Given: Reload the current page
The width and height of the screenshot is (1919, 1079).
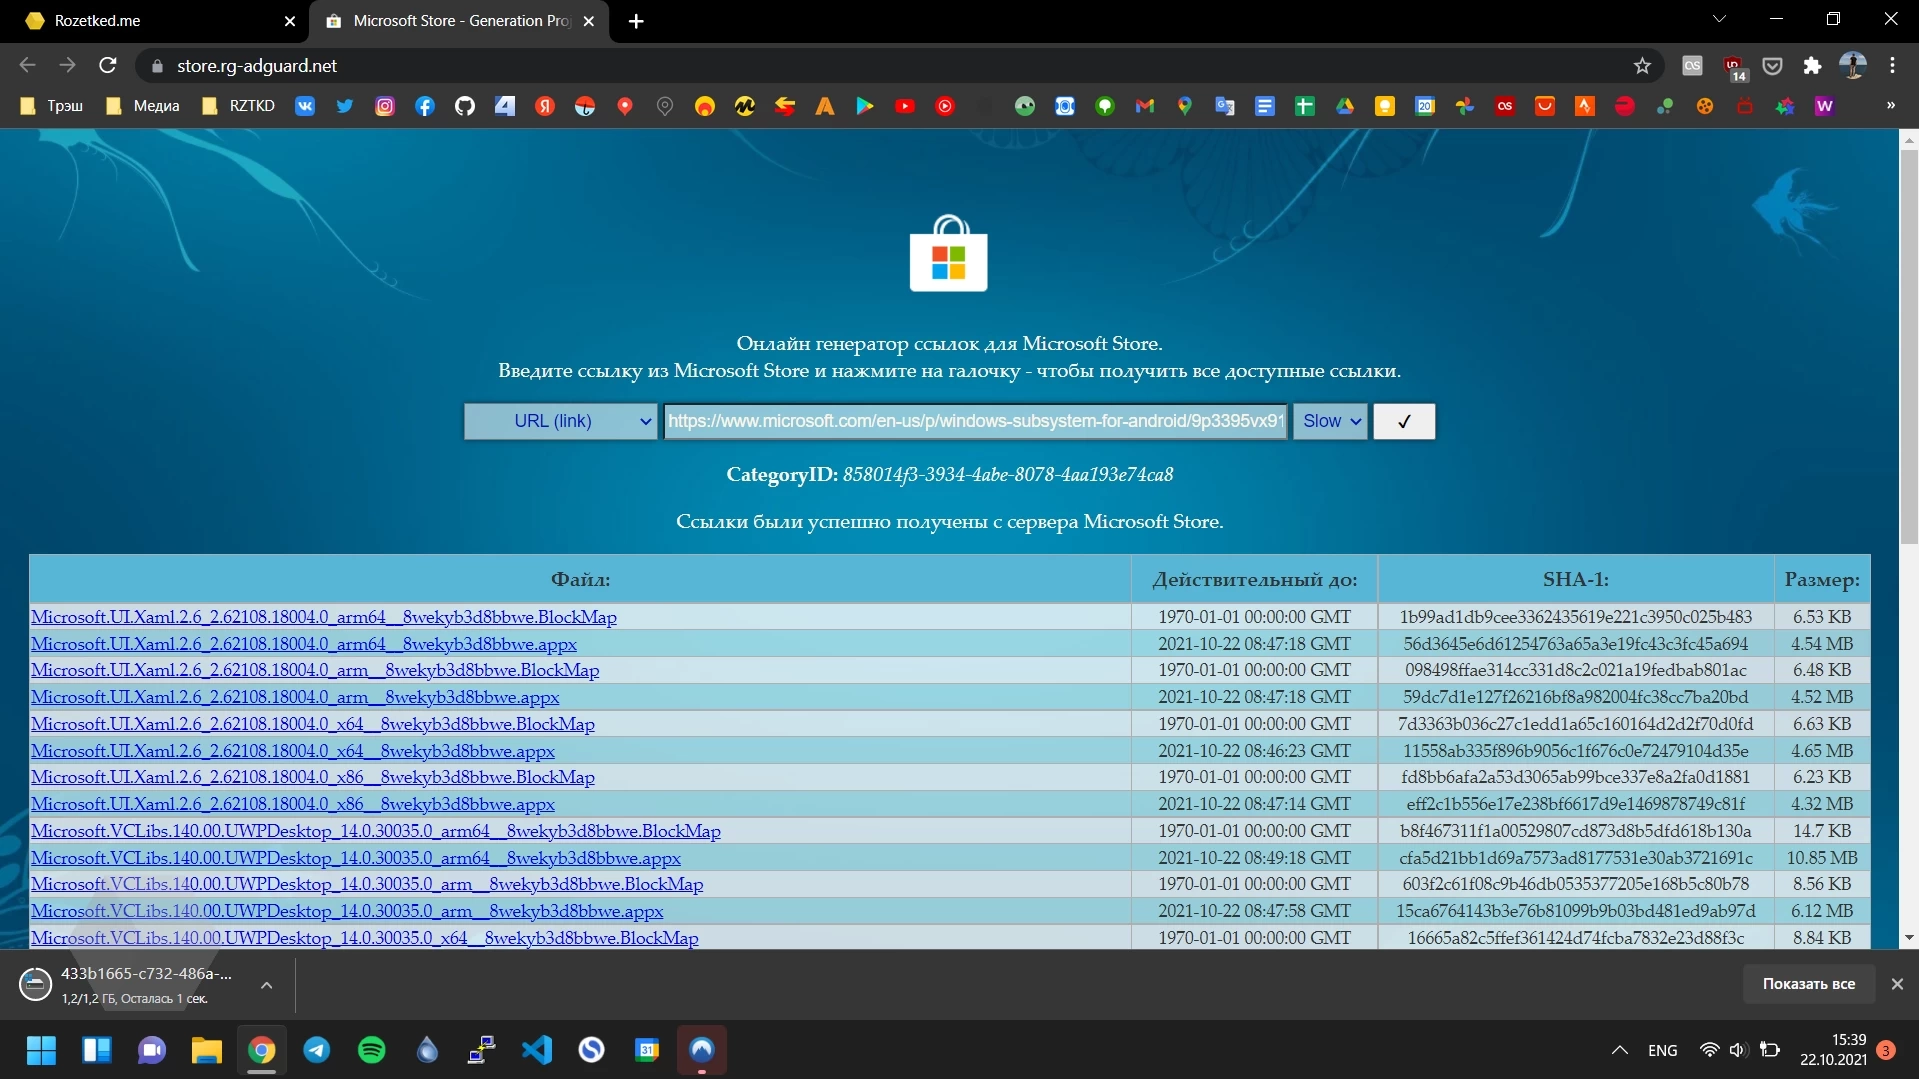Looking at the screenshot, I should click(108, 66).
